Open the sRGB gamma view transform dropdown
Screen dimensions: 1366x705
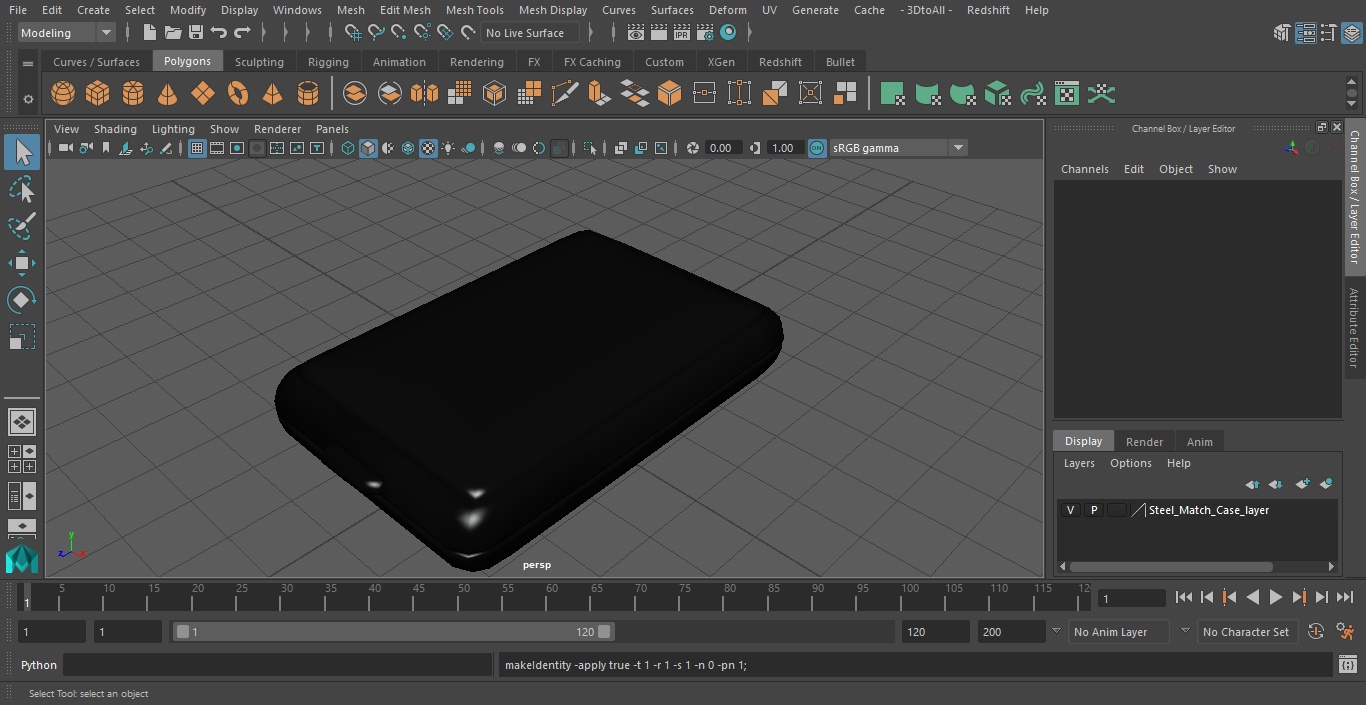898,148
